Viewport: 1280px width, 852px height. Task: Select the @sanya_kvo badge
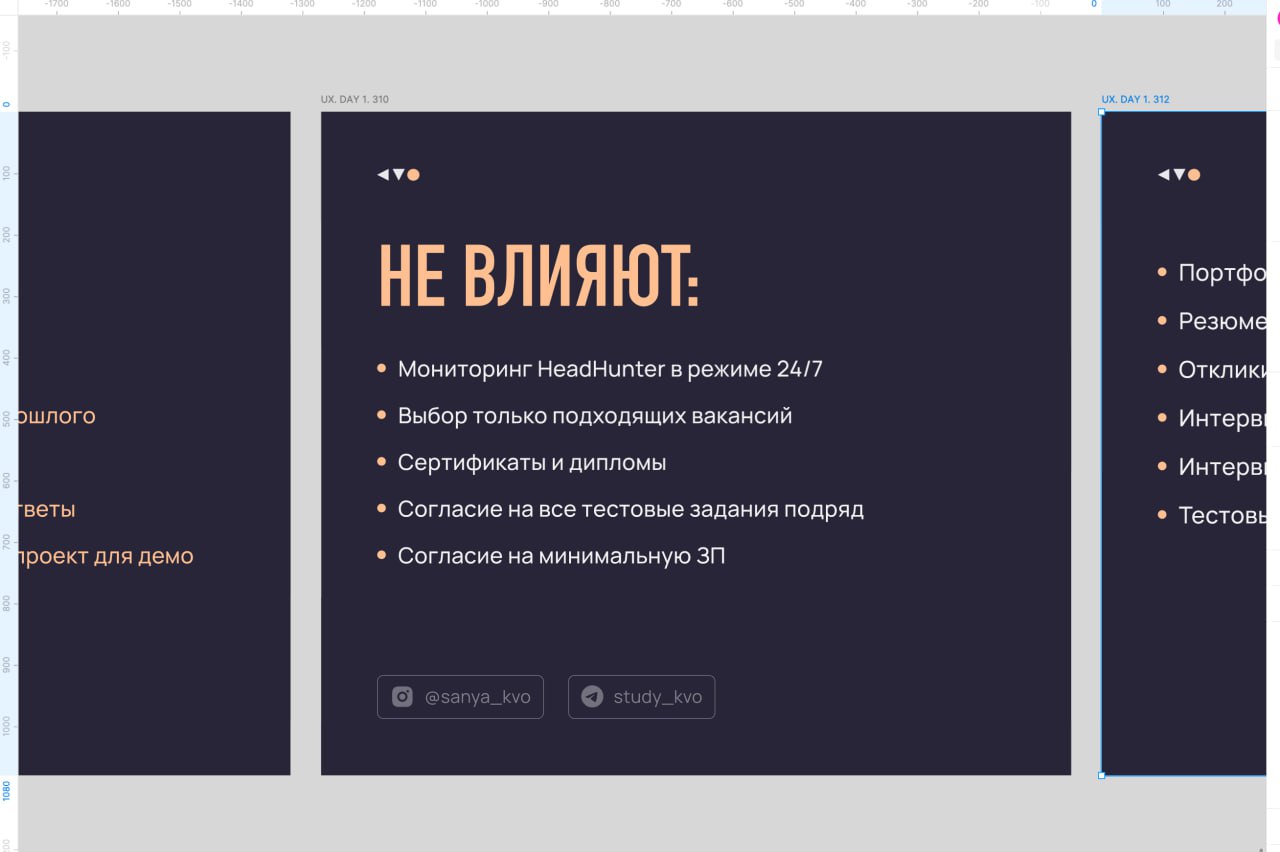tap(460, 697)
